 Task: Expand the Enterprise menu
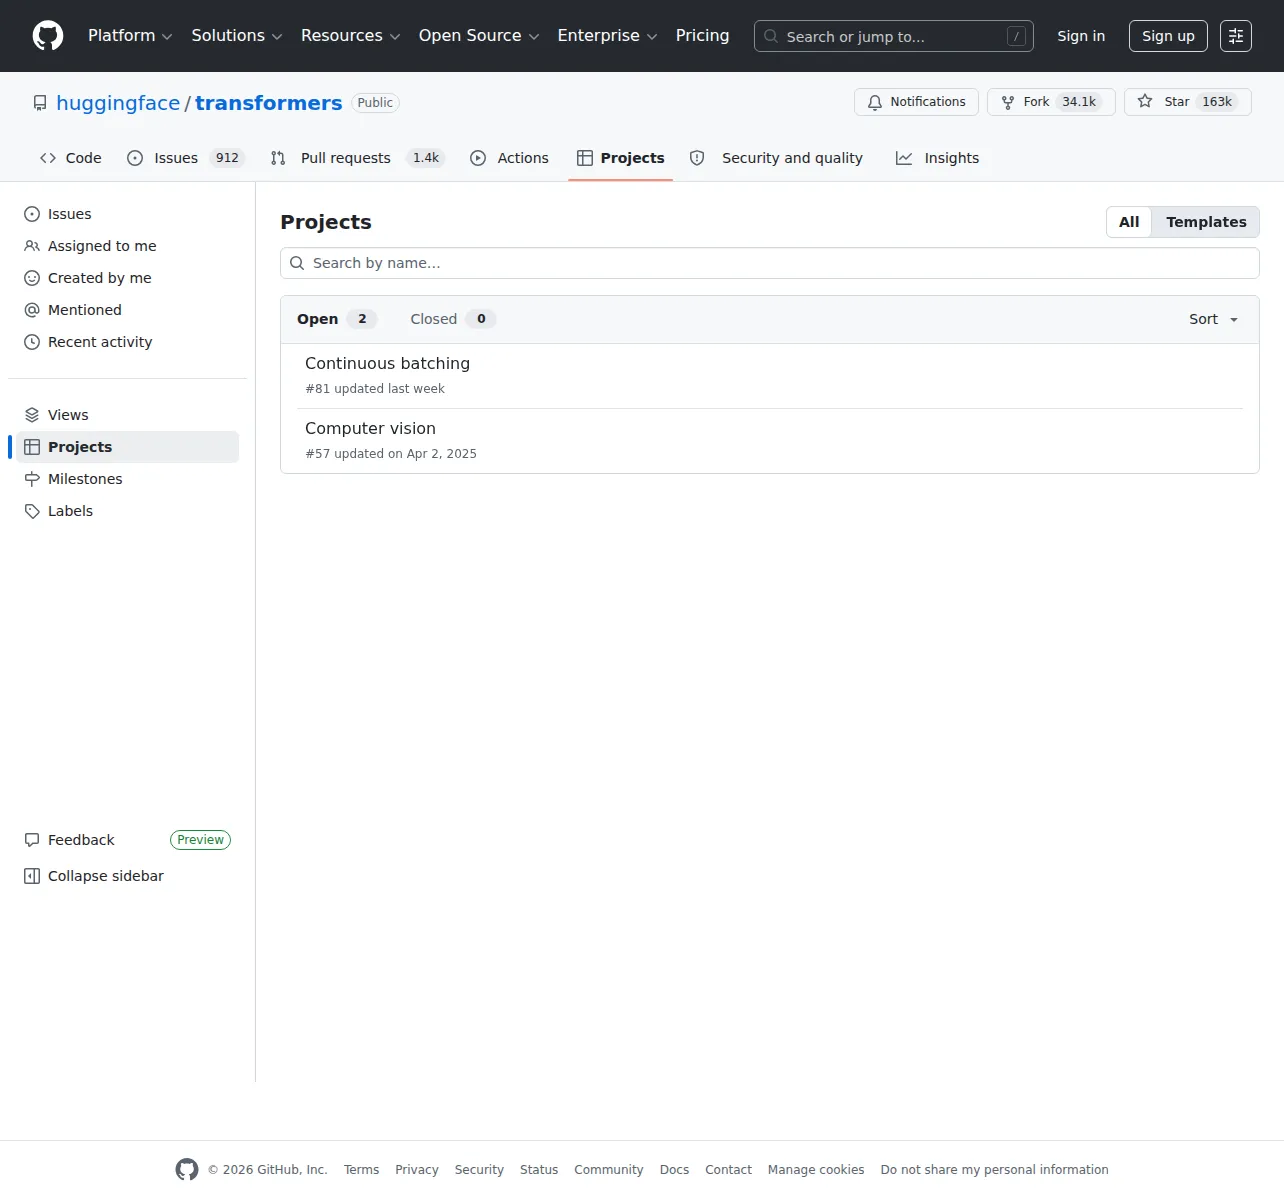tap(607, 36)
